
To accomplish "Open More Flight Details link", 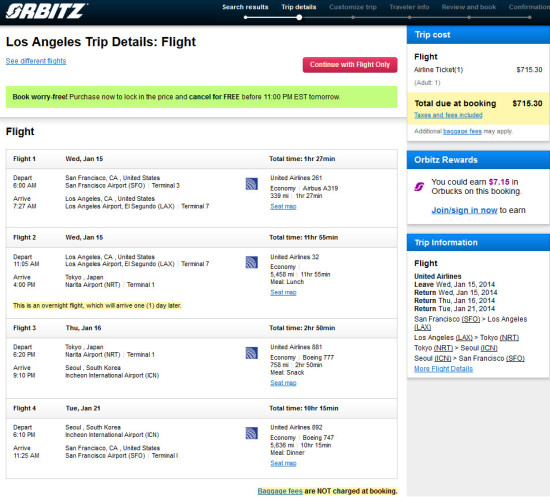I will point(443,369).
